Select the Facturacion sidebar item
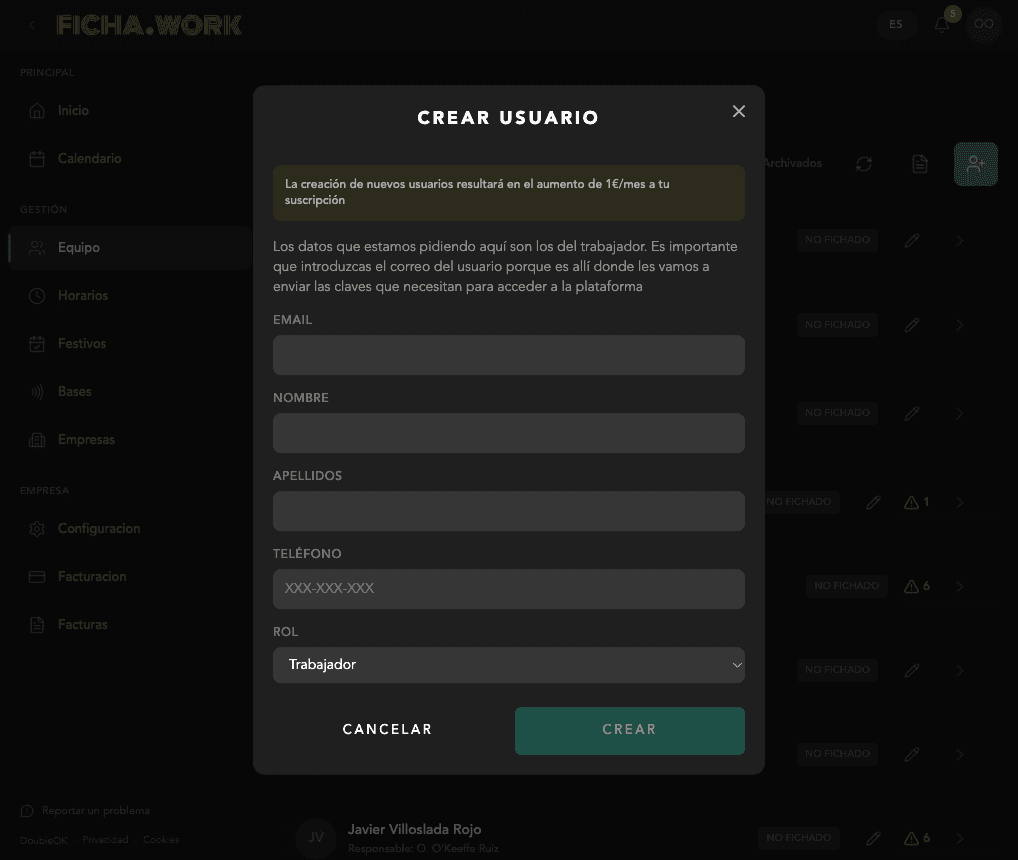This screenshot has height=860, width=1018. tap(91, 577)
